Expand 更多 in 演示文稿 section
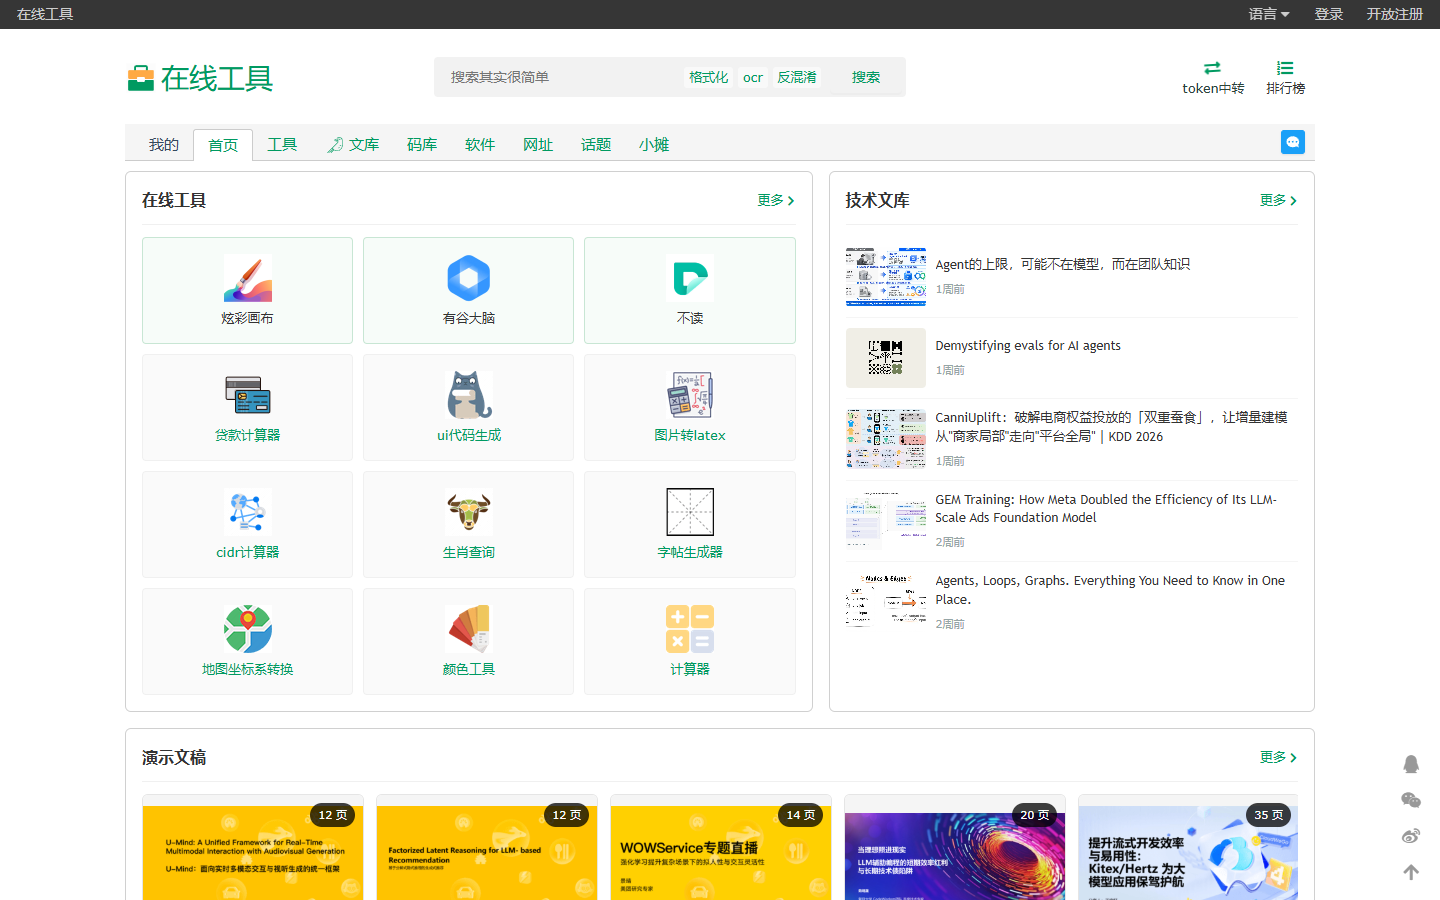Image resolution: width=1440 pixels, height=900 pixels. [x=1279, y=757]
